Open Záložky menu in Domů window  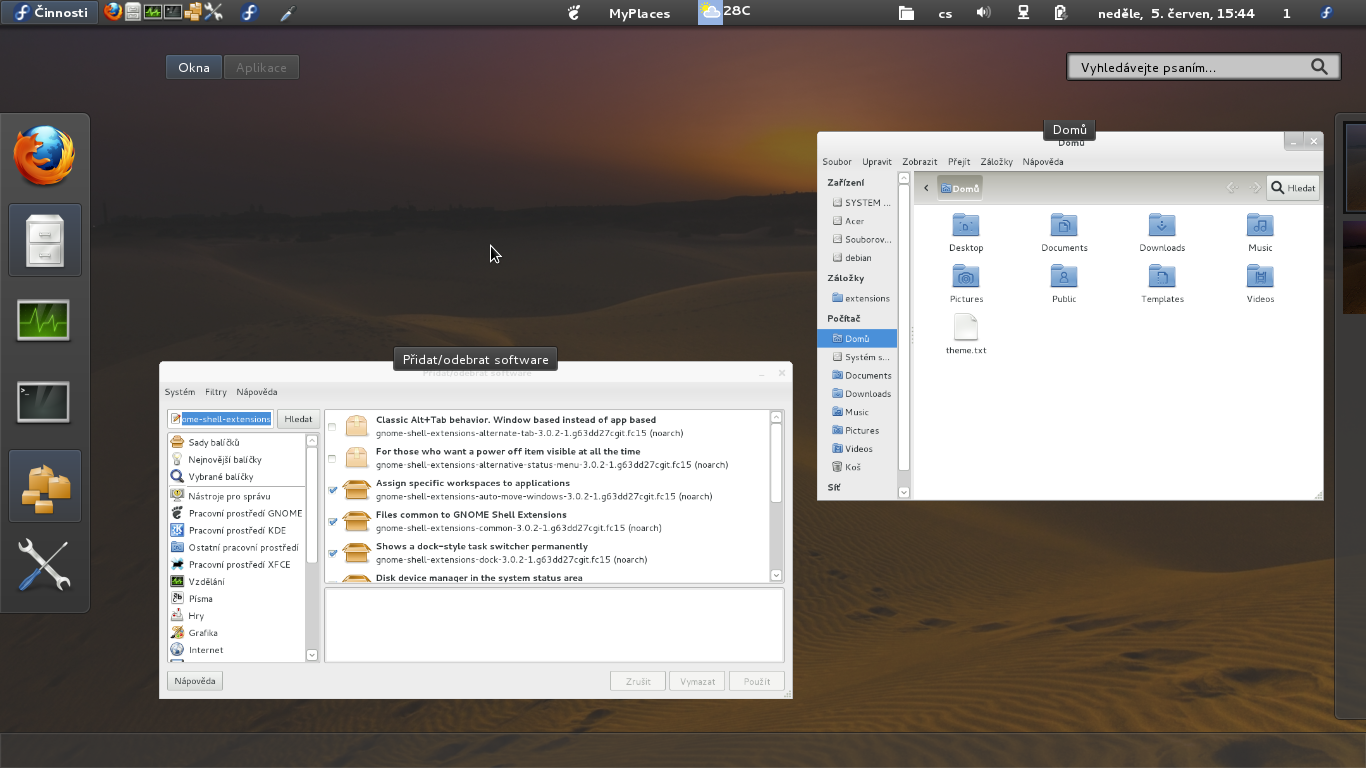coord(997,162)
